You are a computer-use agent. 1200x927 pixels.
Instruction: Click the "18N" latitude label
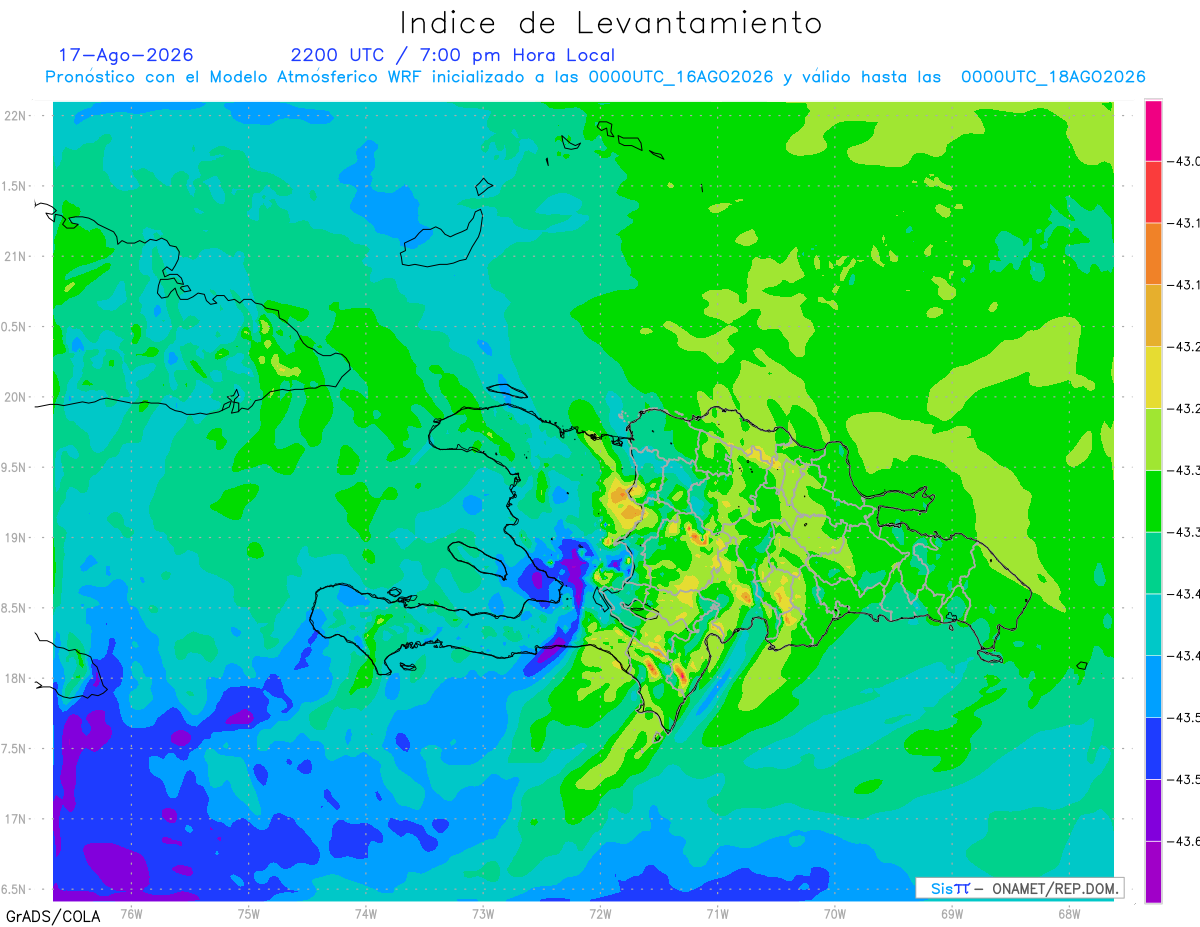(x=15, y=678)
